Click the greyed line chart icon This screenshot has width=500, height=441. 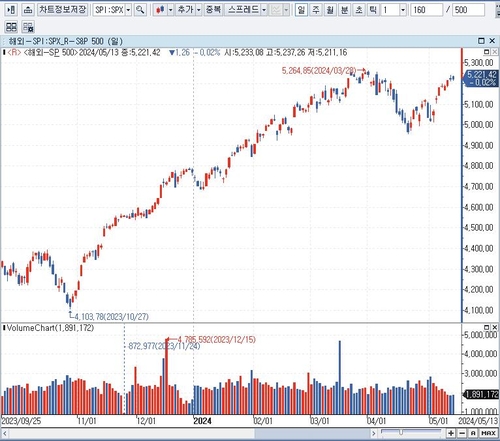pos(276,10)
